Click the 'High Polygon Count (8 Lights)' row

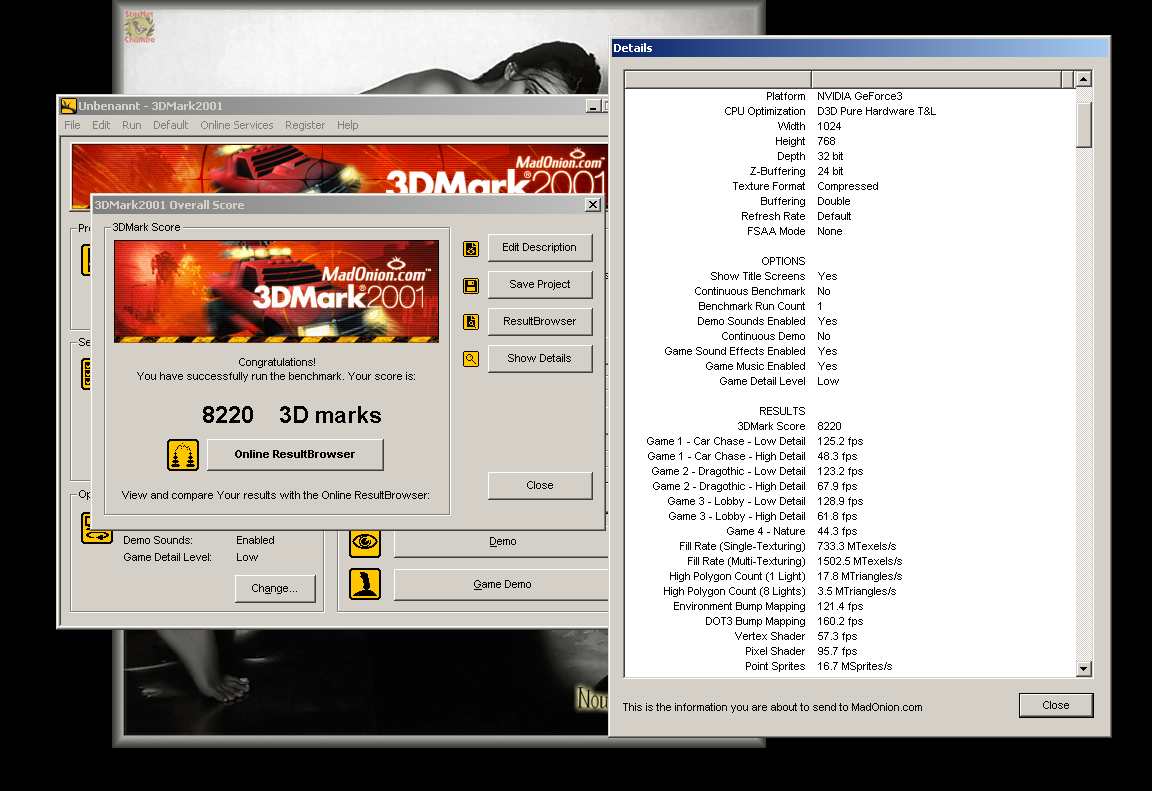[x=780, y=592]
